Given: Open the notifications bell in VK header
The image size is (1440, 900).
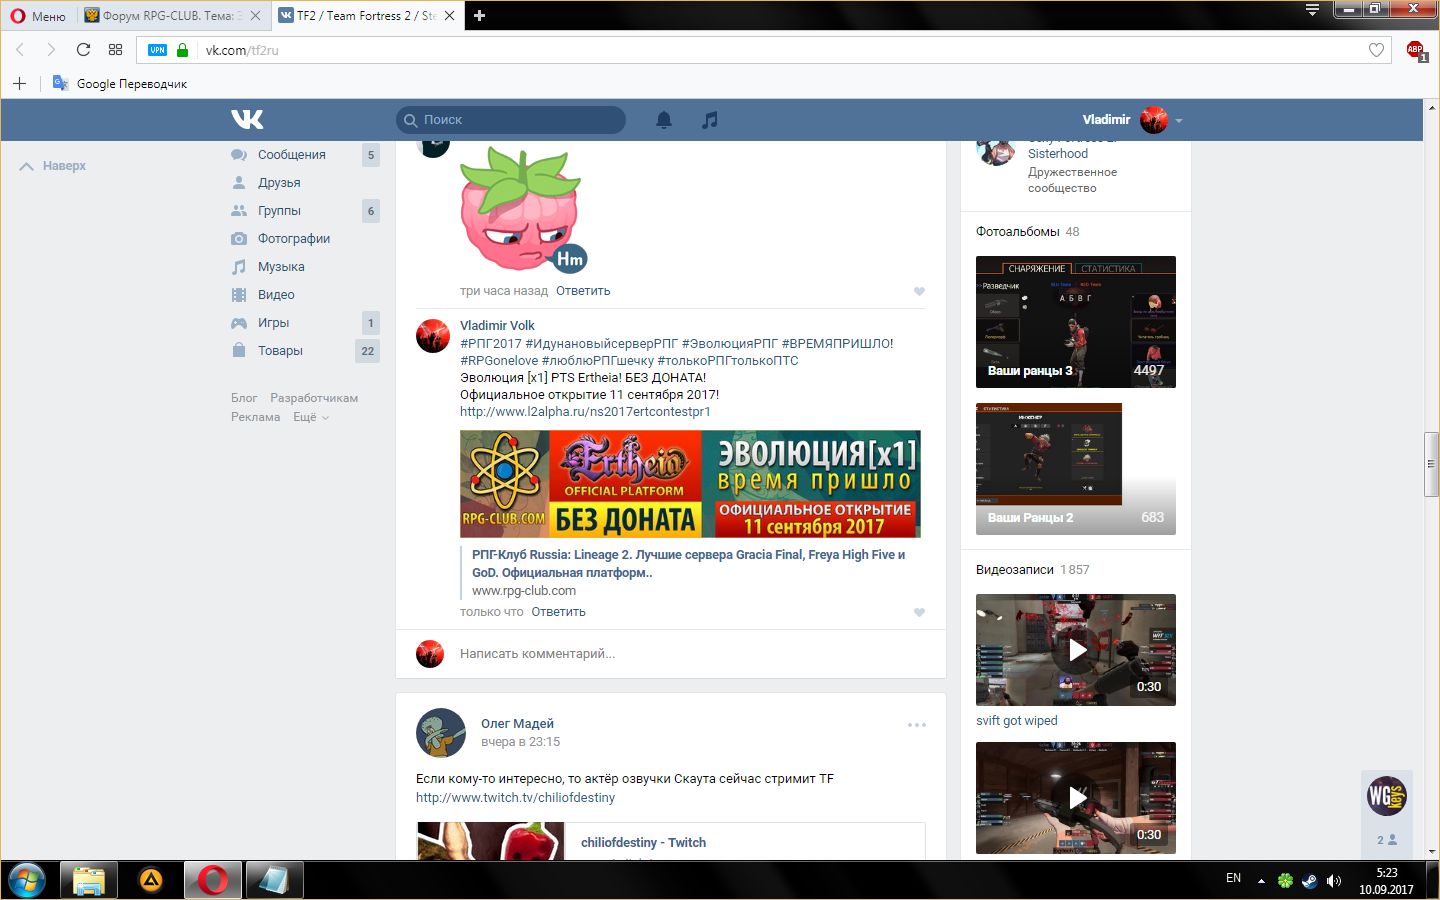Looking at the screenshot, I should point(664,120).
